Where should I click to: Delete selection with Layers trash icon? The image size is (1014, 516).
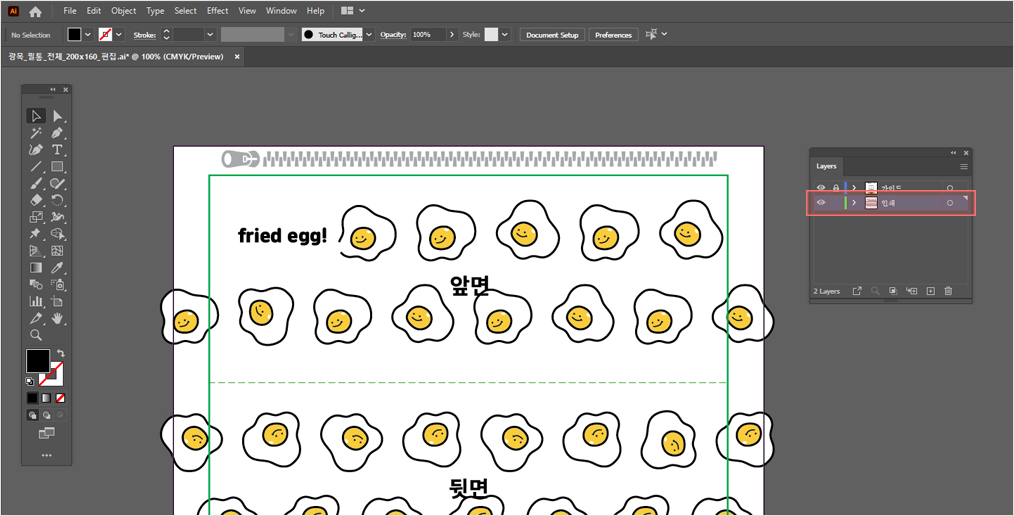[x=948, y=291]
